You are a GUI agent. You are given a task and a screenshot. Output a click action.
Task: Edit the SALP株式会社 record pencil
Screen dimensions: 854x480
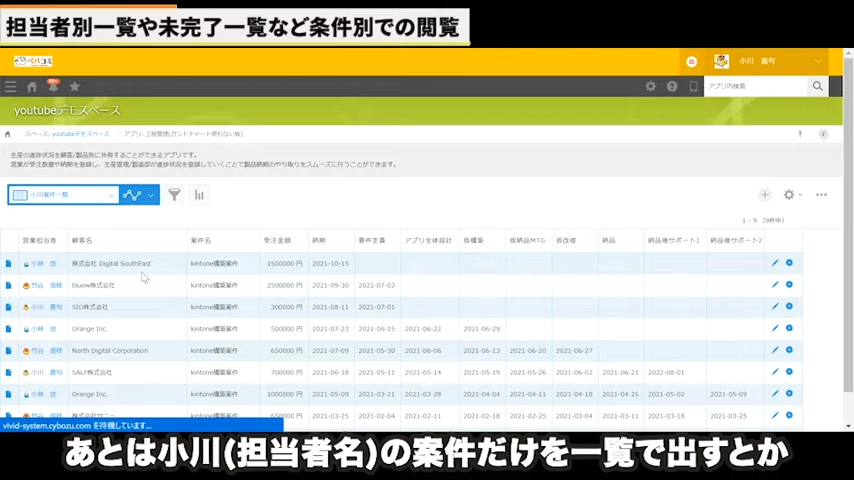coord(775,372)
